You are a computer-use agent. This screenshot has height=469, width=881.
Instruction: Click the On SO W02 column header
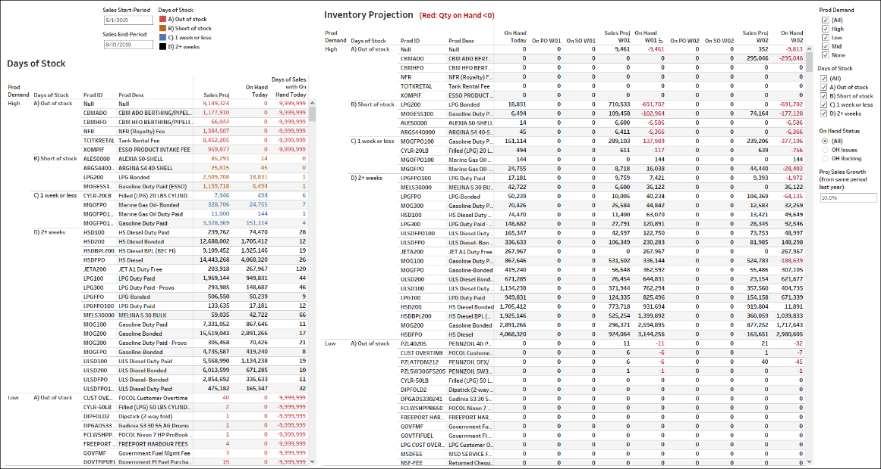click(x=720, y=40)
